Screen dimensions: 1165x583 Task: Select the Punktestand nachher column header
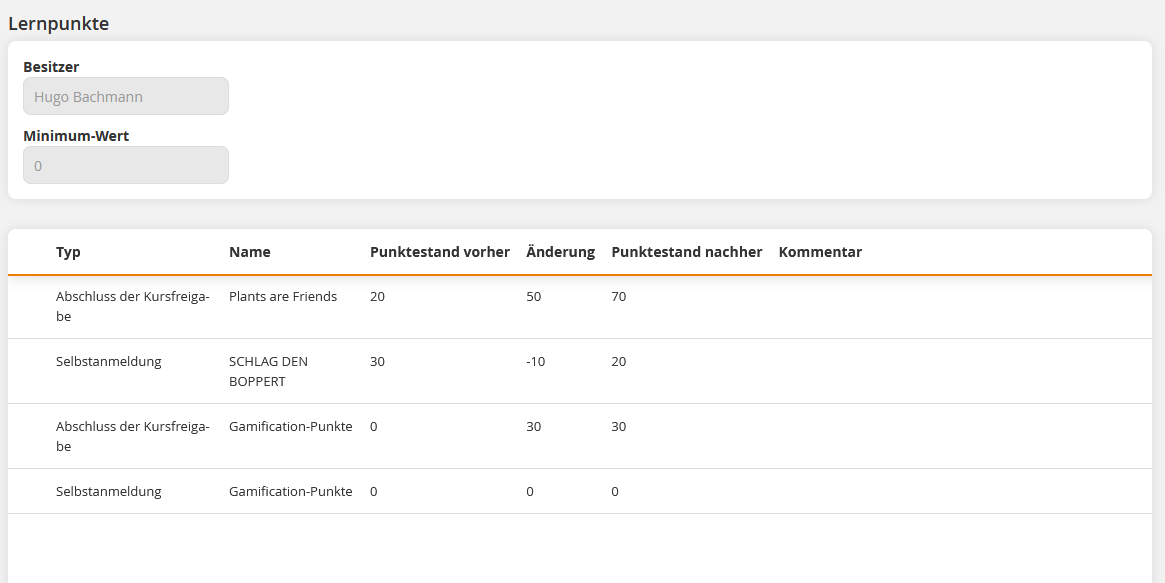pyautogui.click(x=686, y=252)
